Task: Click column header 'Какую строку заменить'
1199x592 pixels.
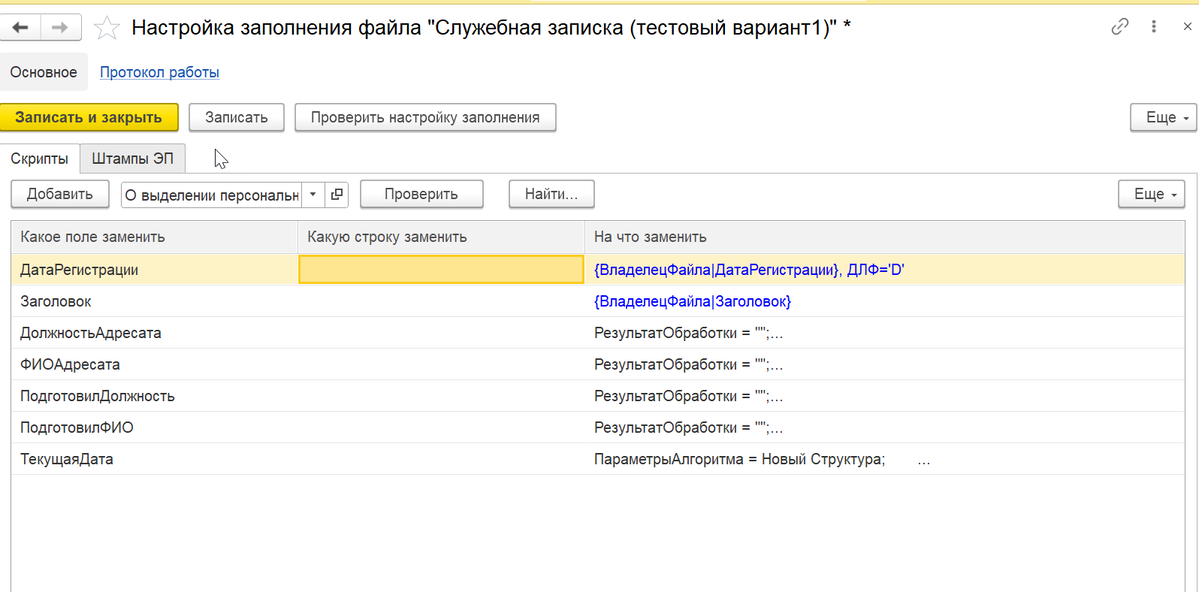Action: [x=441, y=237]
